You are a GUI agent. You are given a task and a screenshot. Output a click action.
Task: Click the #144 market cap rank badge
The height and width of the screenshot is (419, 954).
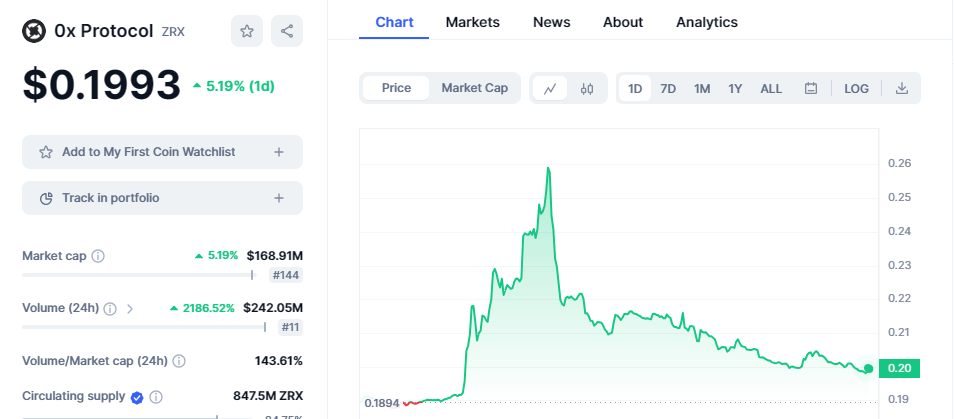coord(285,275)
